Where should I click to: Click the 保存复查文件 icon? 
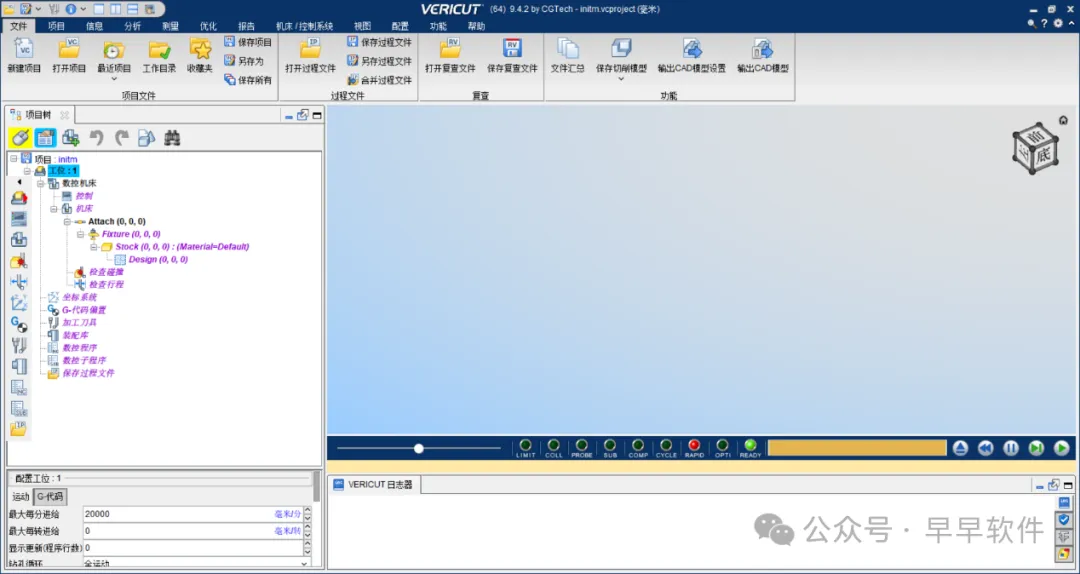click(x=512, y=49)
